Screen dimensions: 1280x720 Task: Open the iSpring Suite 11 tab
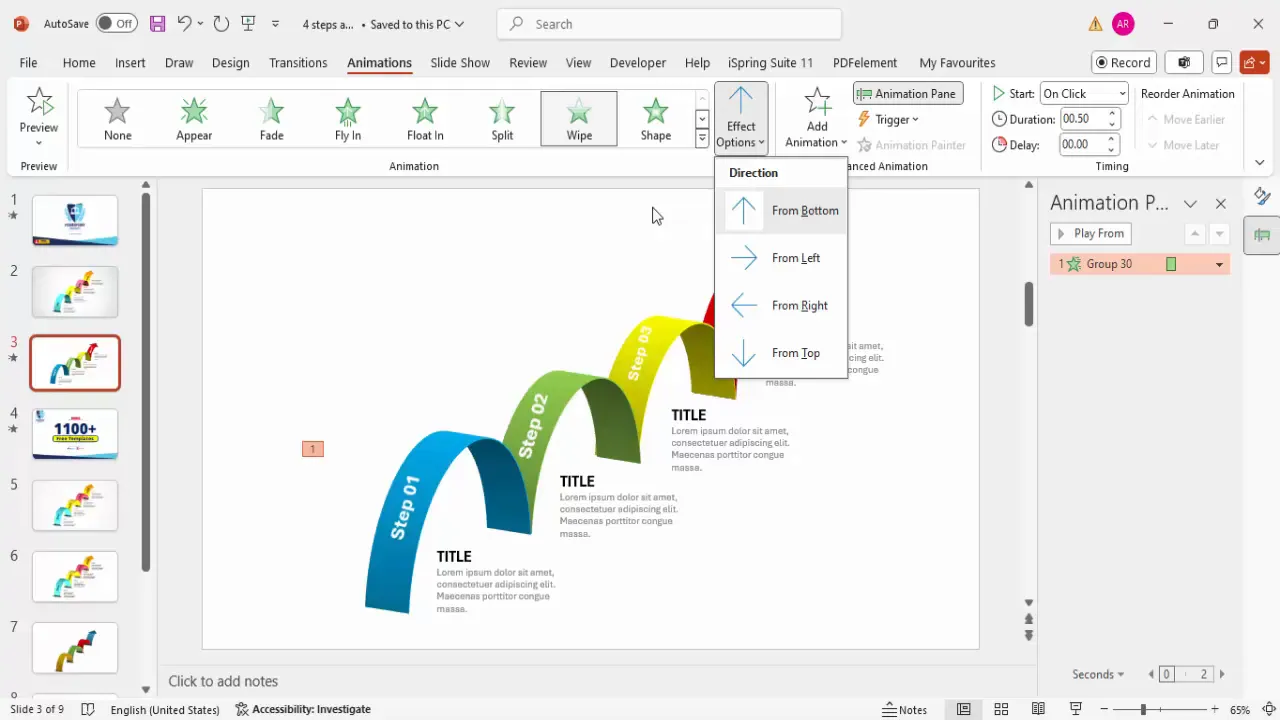pyautogui.click(x=770, y=62)
